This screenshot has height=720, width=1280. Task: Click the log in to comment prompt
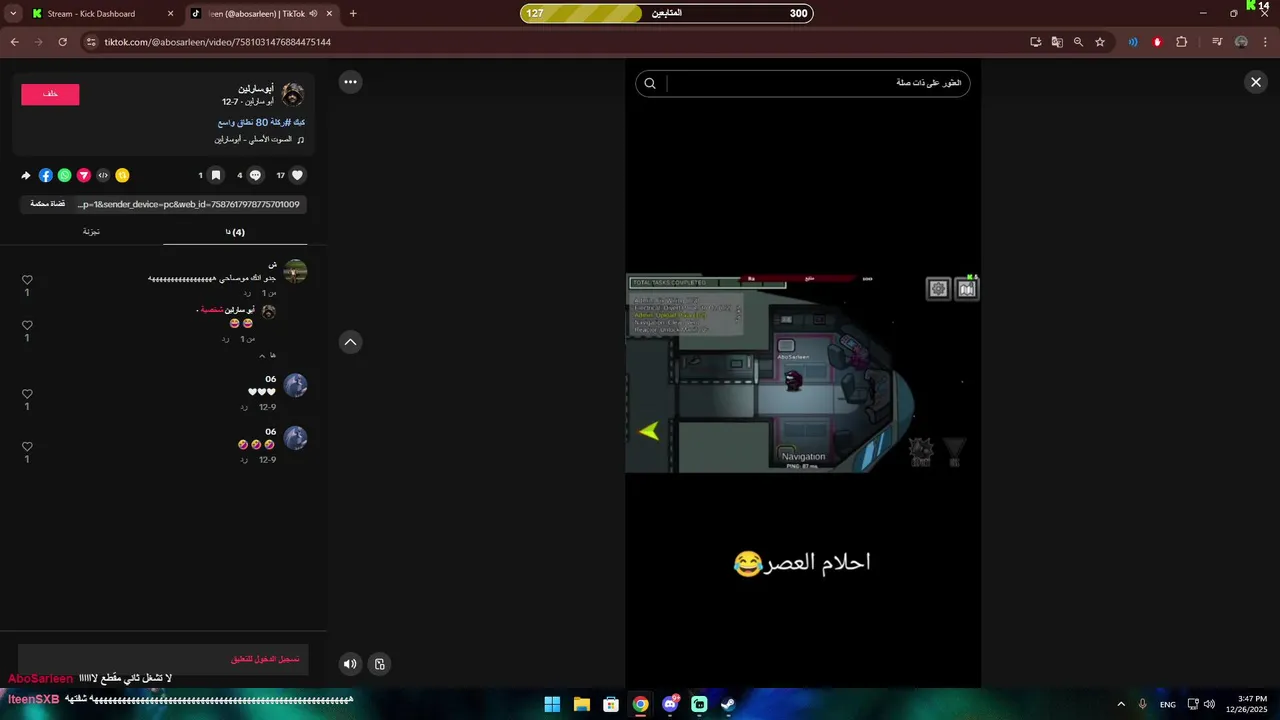click(265, 660)
